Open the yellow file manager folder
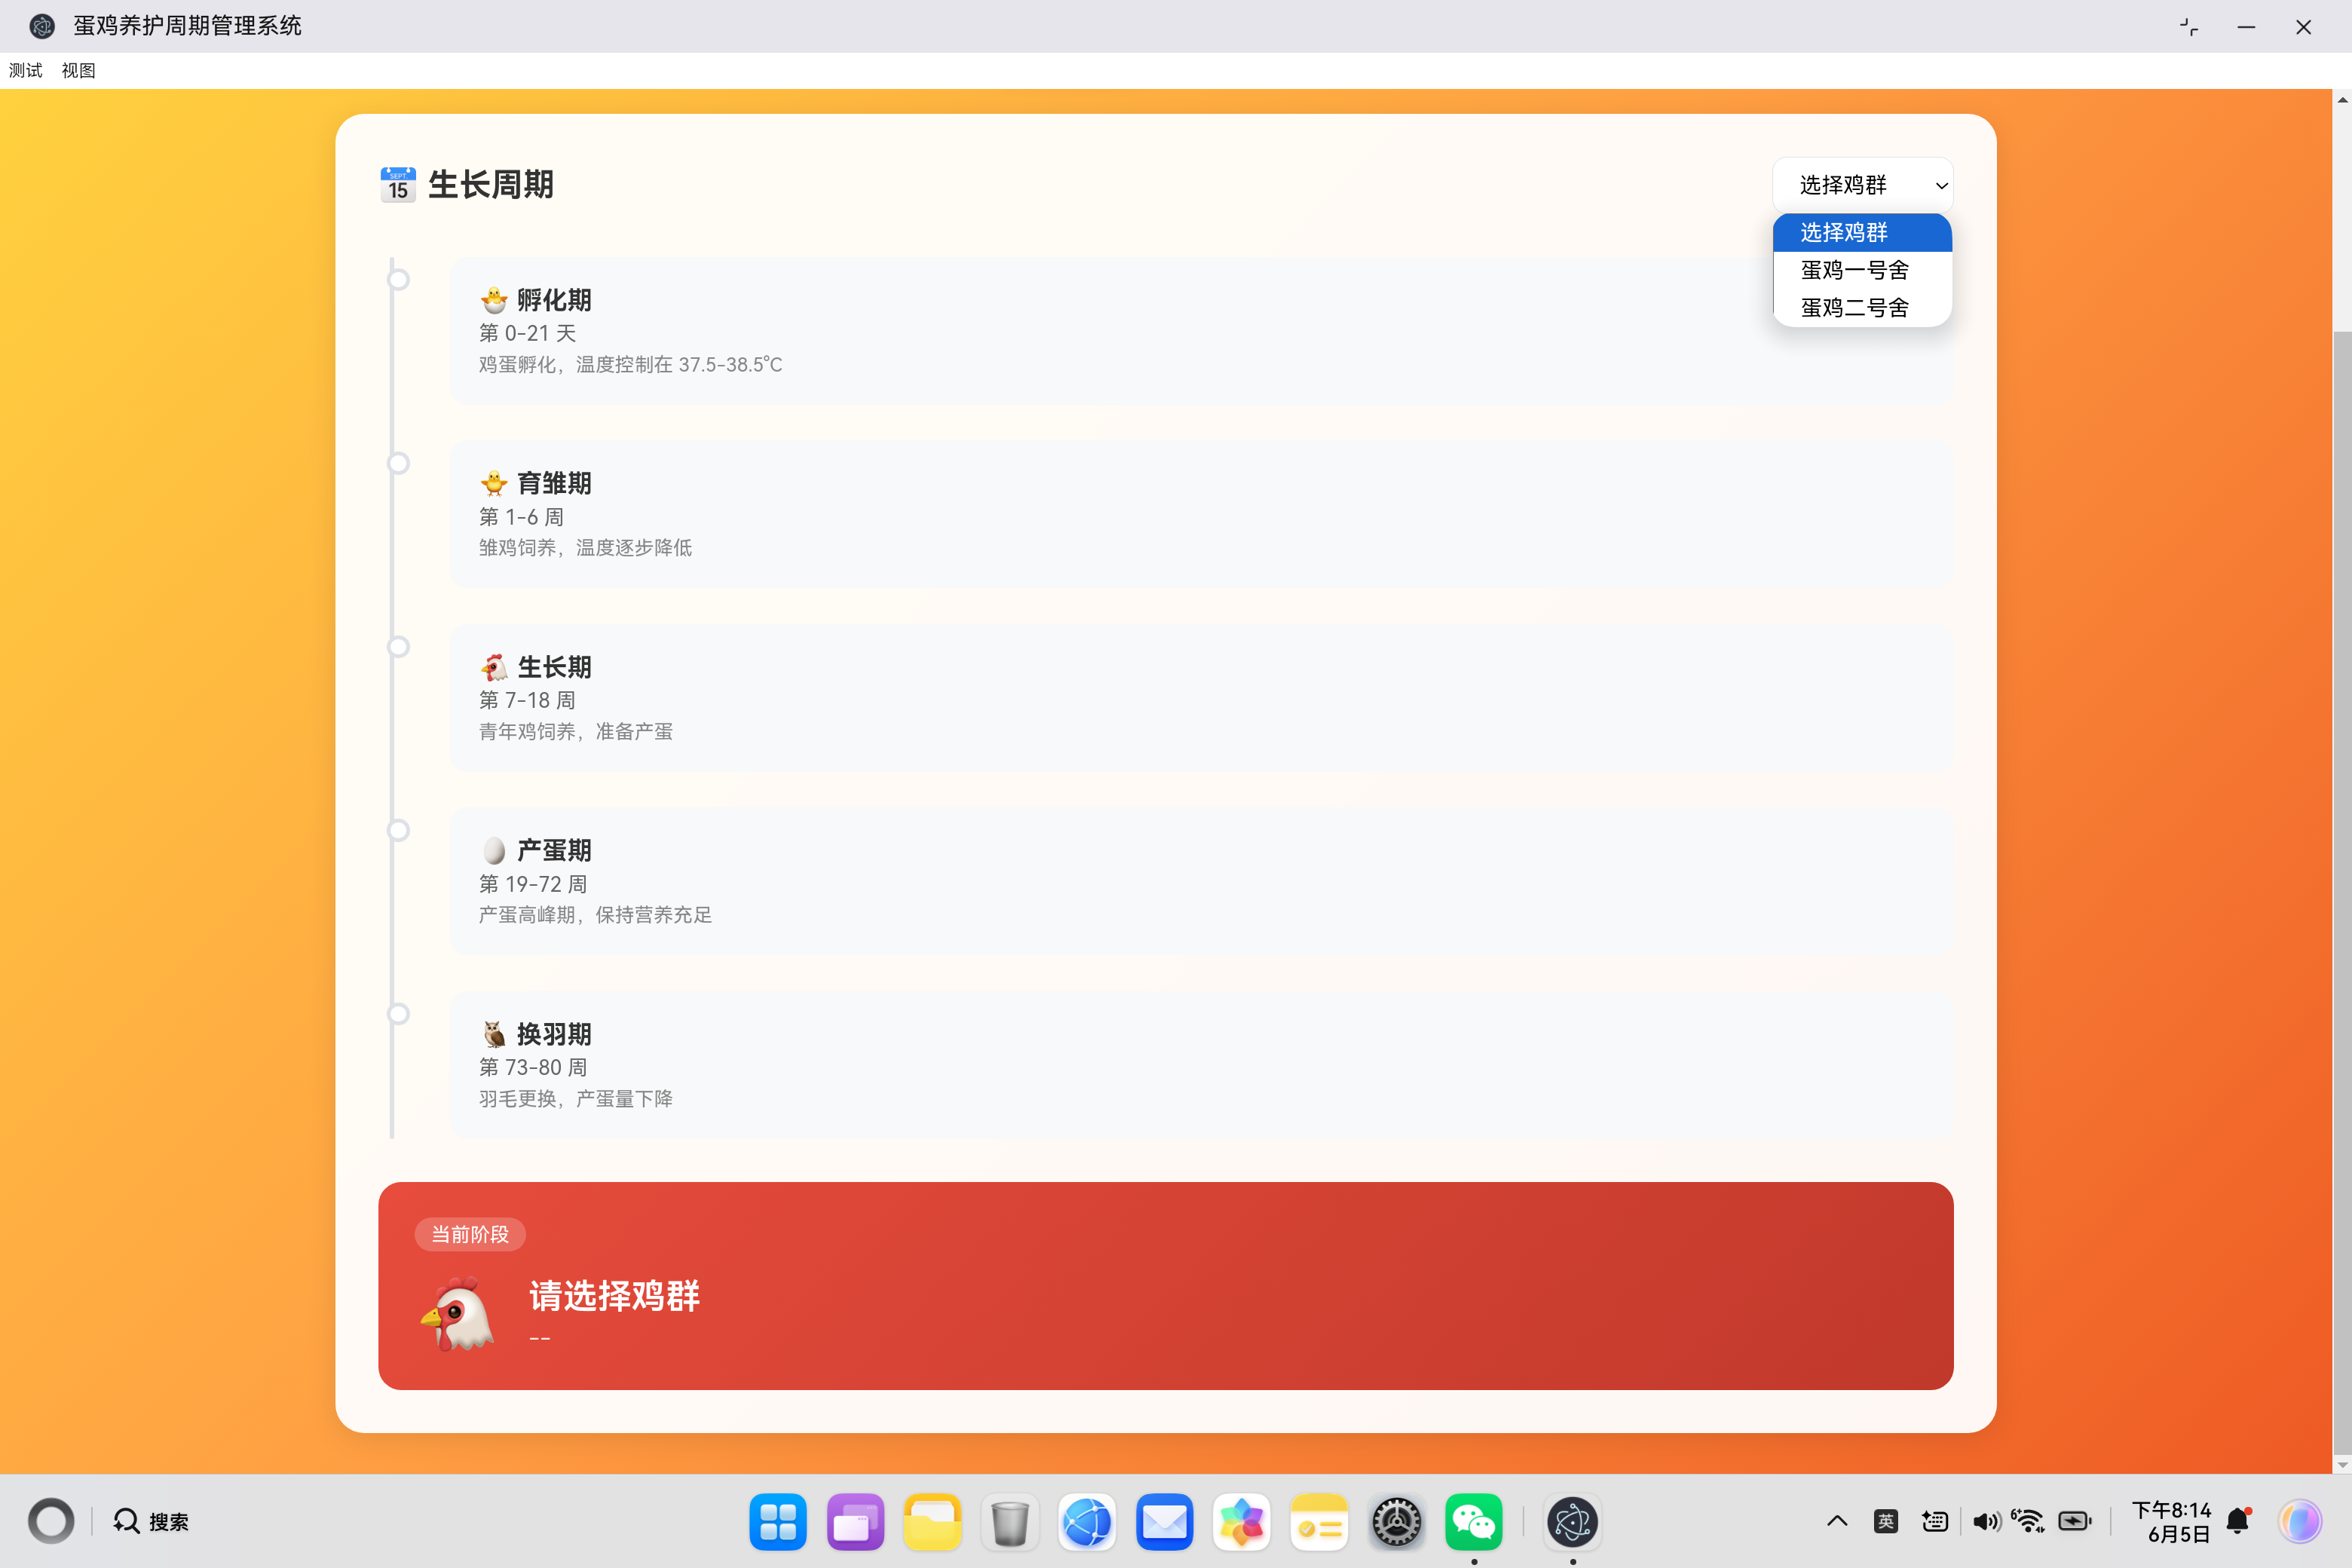This screenshot has width=2352, height=1568. click(932, 1522)
